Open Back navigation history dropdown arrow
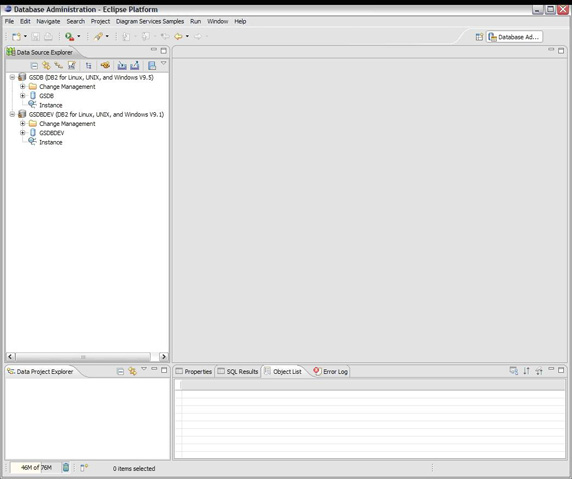The image size is (572, 479). [187, 36]
